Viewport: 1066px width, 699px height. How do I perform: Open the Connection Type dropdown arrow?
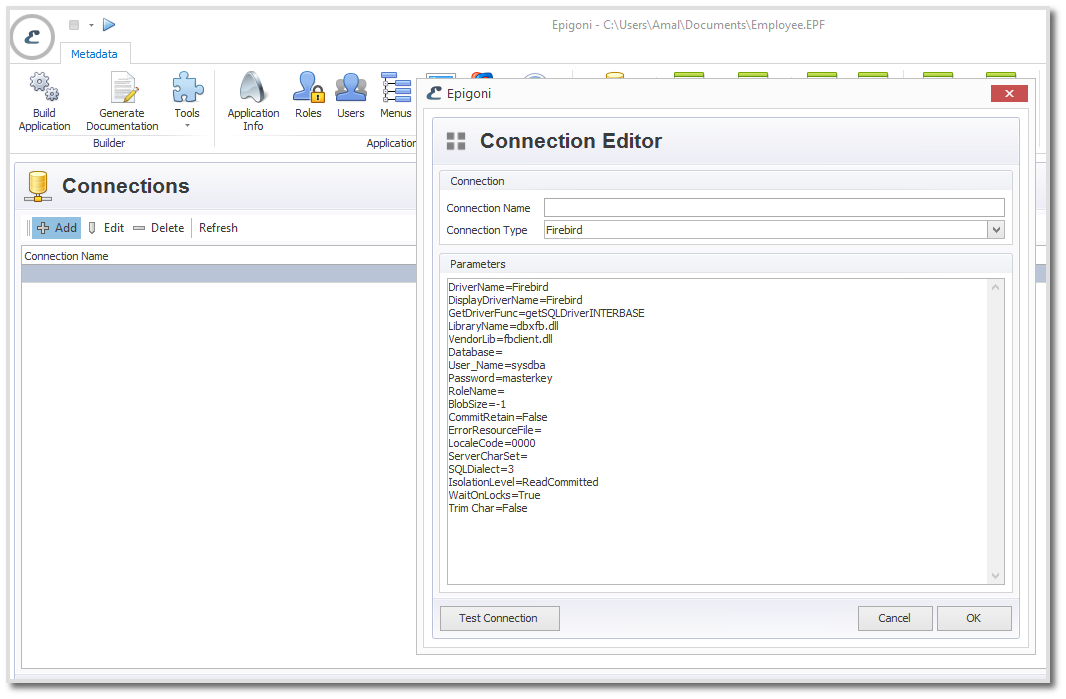pos(996,230)
